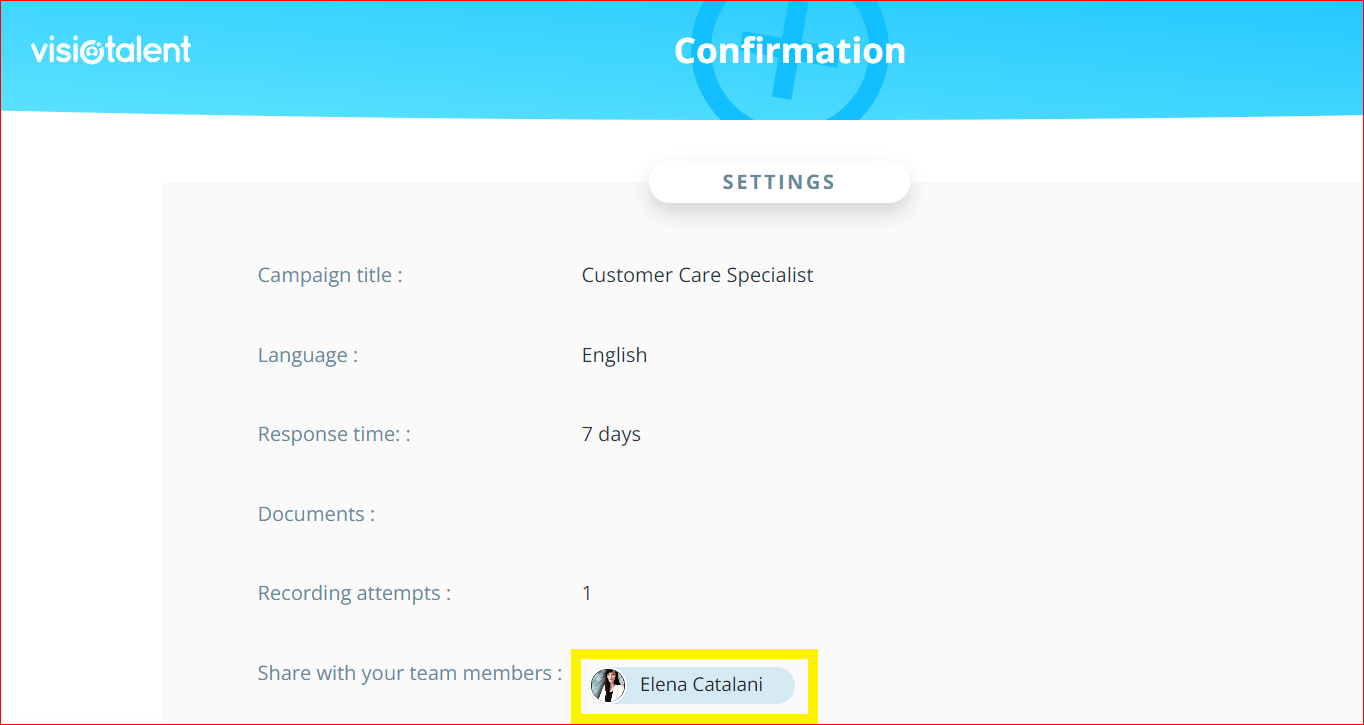Click the 7 days response value
Viewport: 1364px width, 725px height.
[611, 434]
